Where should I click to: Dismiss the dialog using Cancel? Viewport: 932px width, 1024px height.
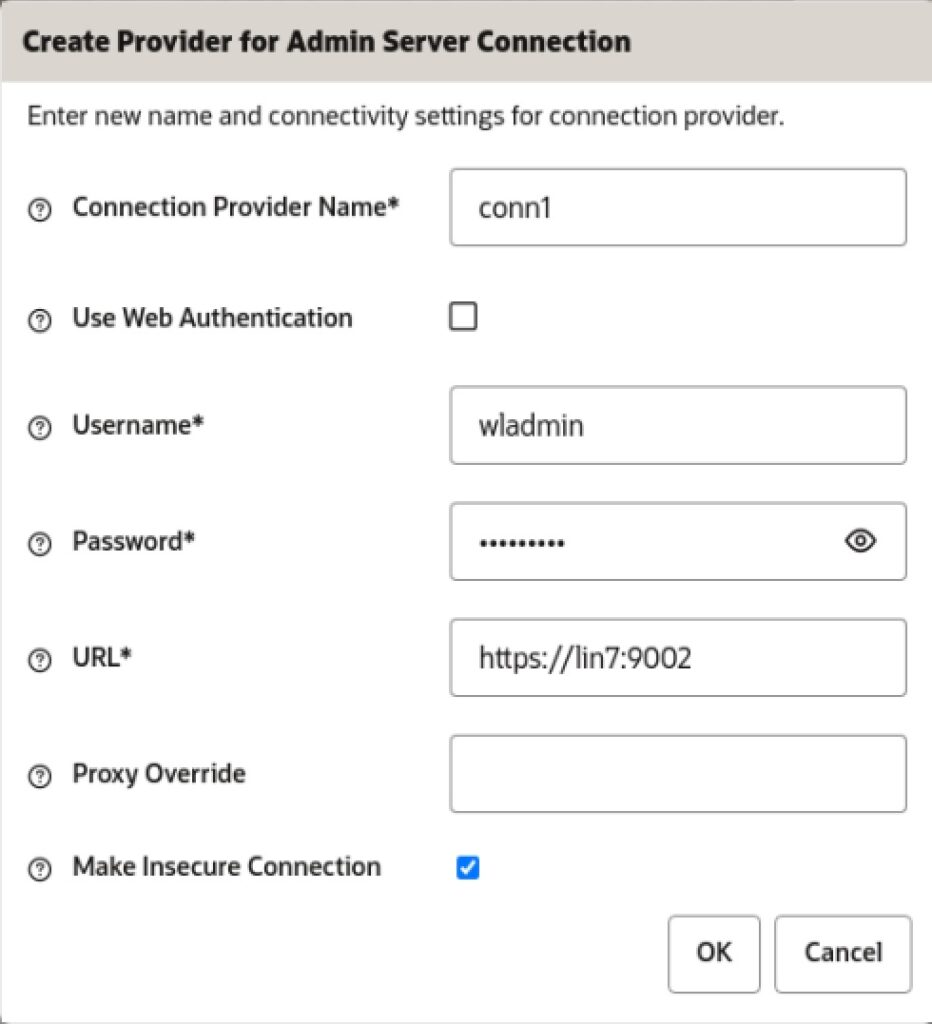coord(843,953)
